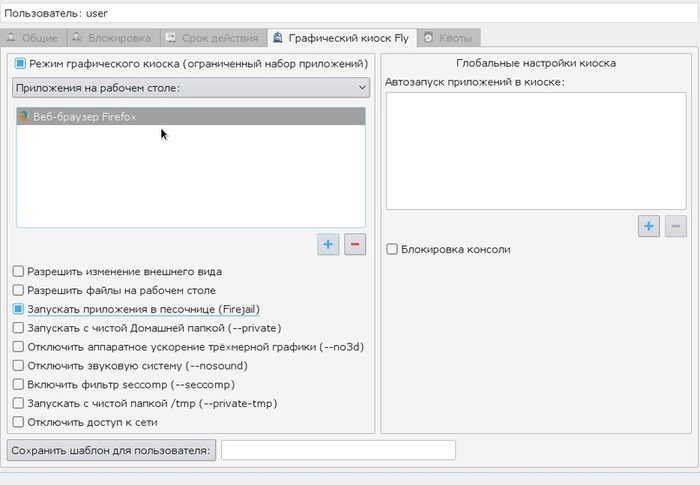Toggle Режим графического киоска checkbox
The height and width of the screenshot is (485, 700).
[20, 63]
